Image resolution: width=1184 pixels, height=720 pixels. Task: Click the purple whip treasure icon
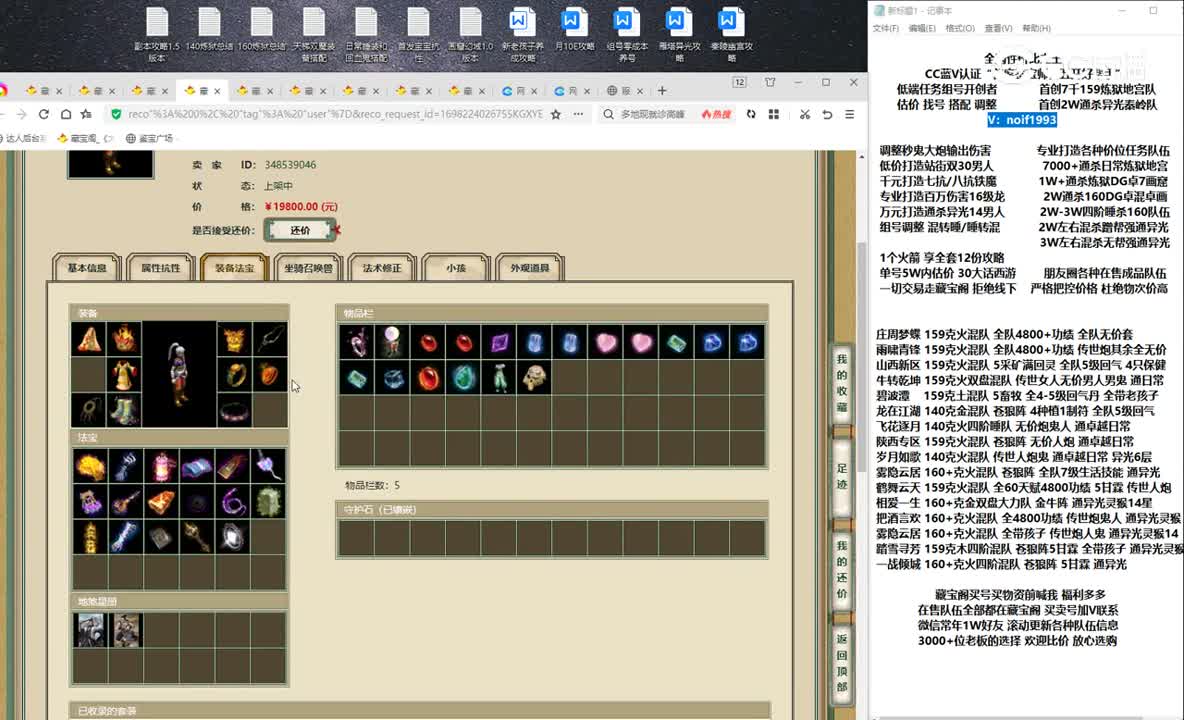233,501
